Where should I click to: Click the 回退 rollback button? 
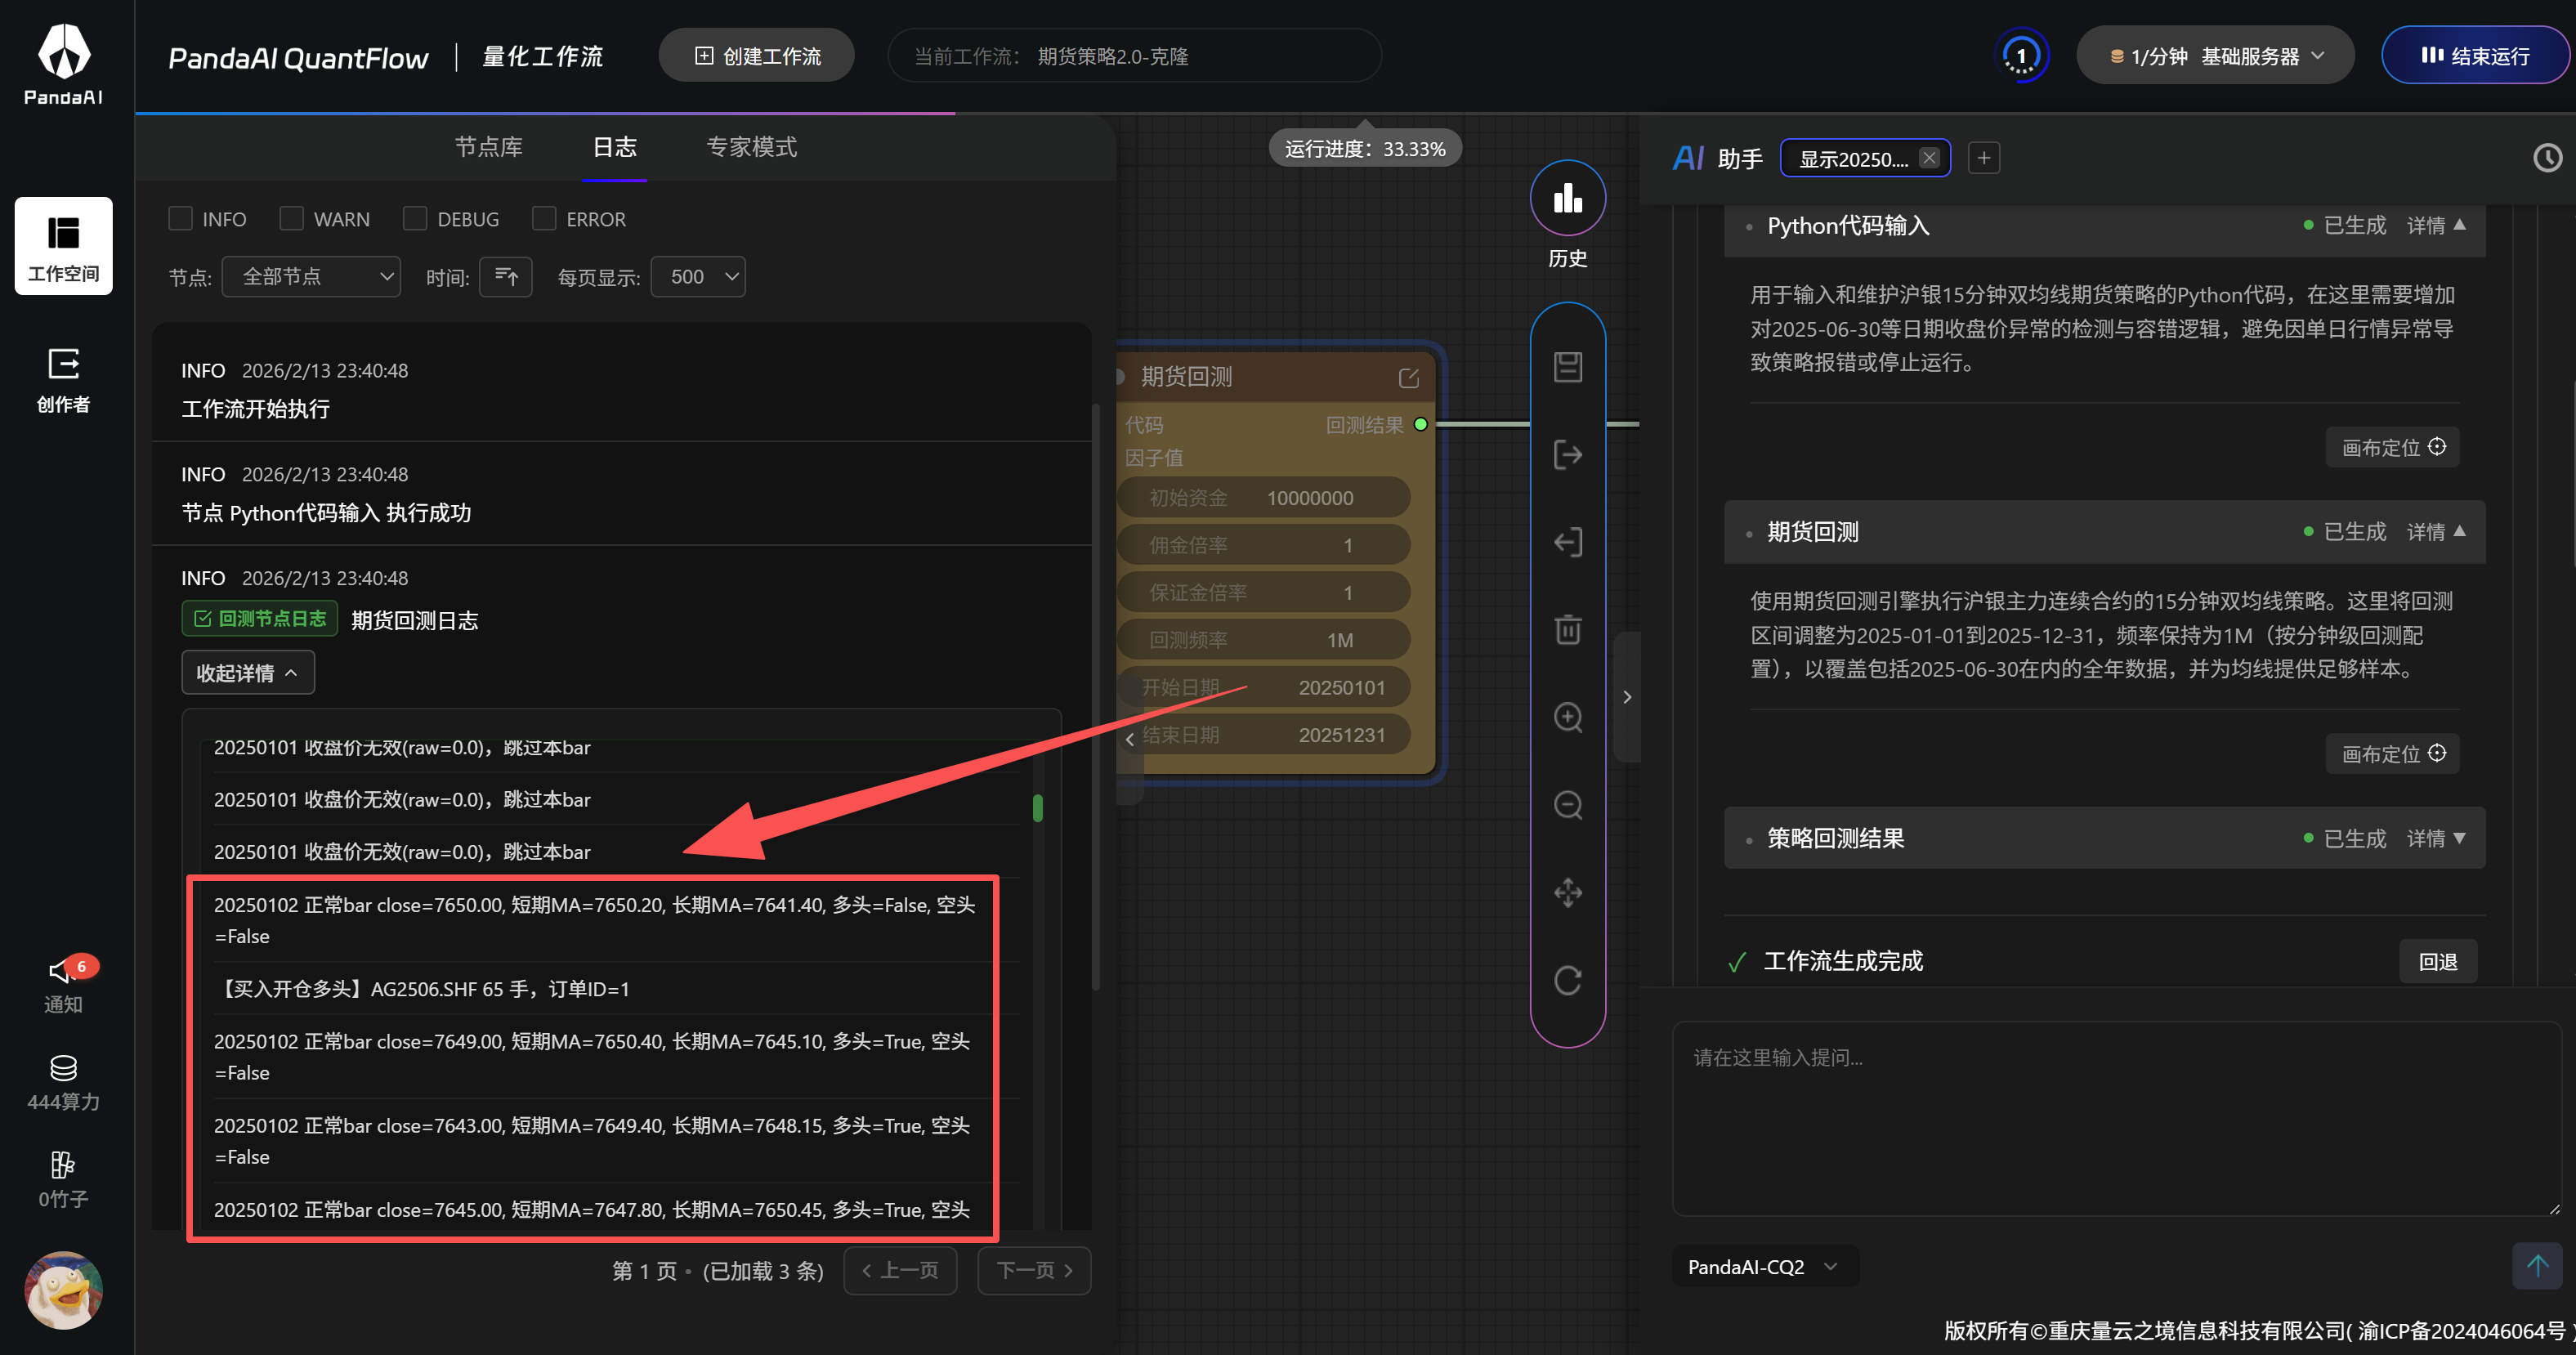point(2438,962)
